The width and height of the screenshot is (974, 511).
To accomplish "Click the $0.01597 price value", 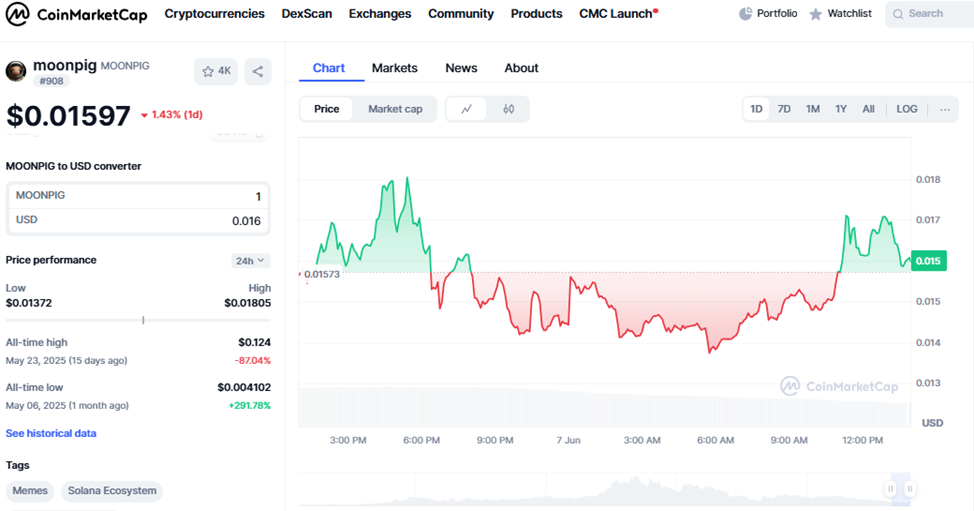I will [x=68, y=116].
